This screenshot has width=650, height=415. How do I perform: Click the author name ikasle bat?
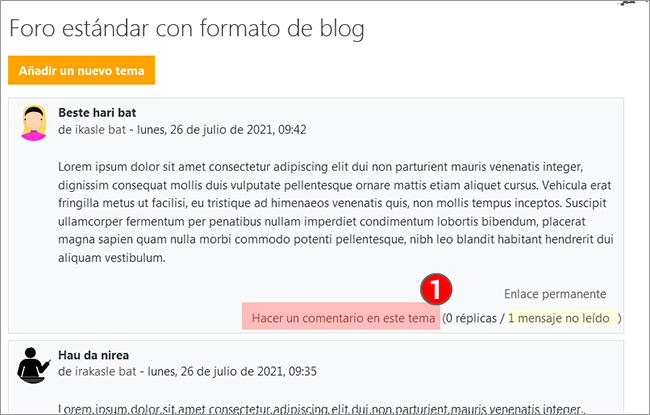click(x=106, y=130)
